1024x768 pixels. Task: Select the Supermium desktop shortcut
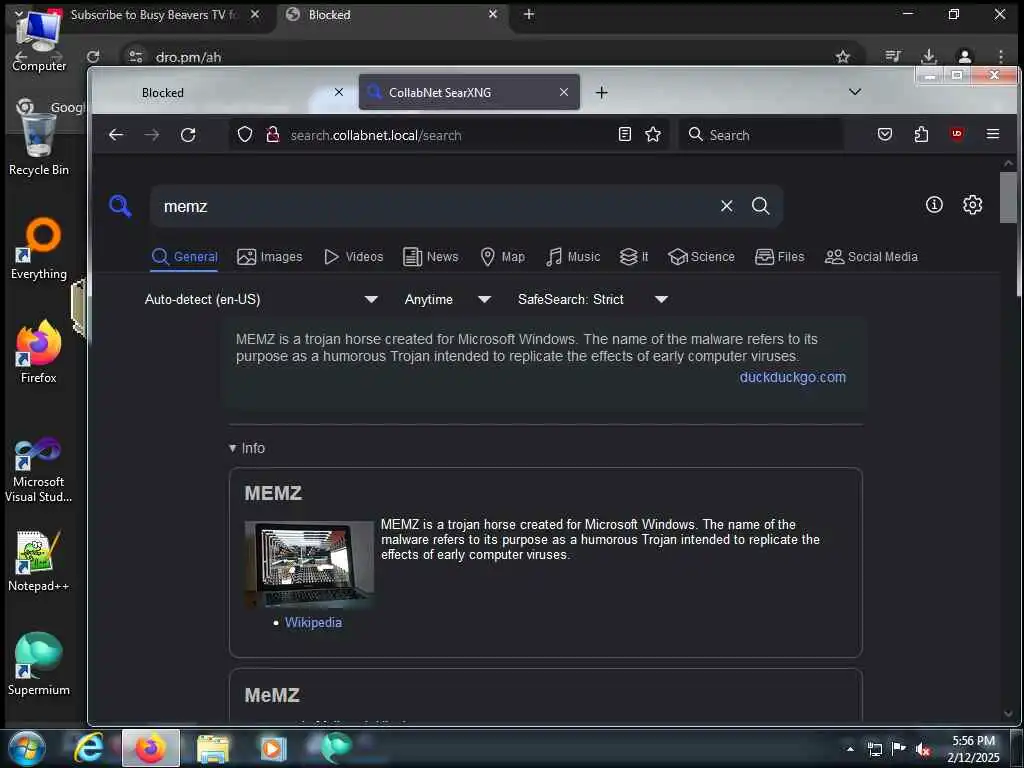(39, 665)
